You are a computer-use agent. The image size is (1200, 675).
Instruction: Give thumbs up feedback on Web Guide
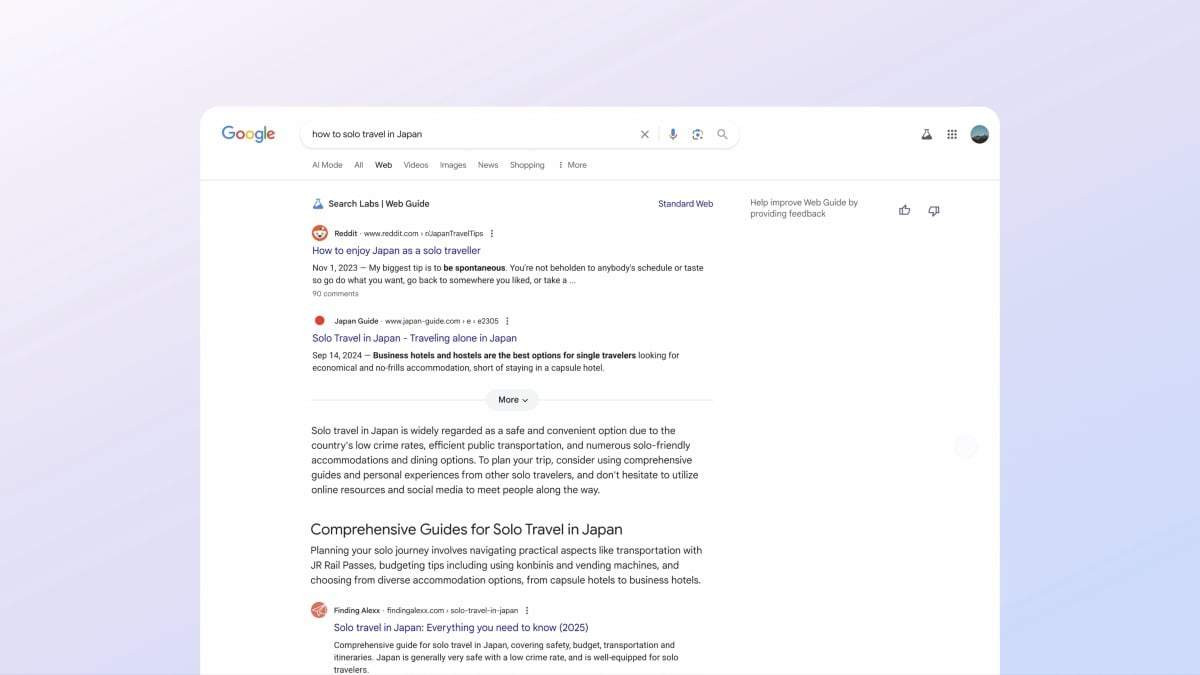tap(905, 210)
